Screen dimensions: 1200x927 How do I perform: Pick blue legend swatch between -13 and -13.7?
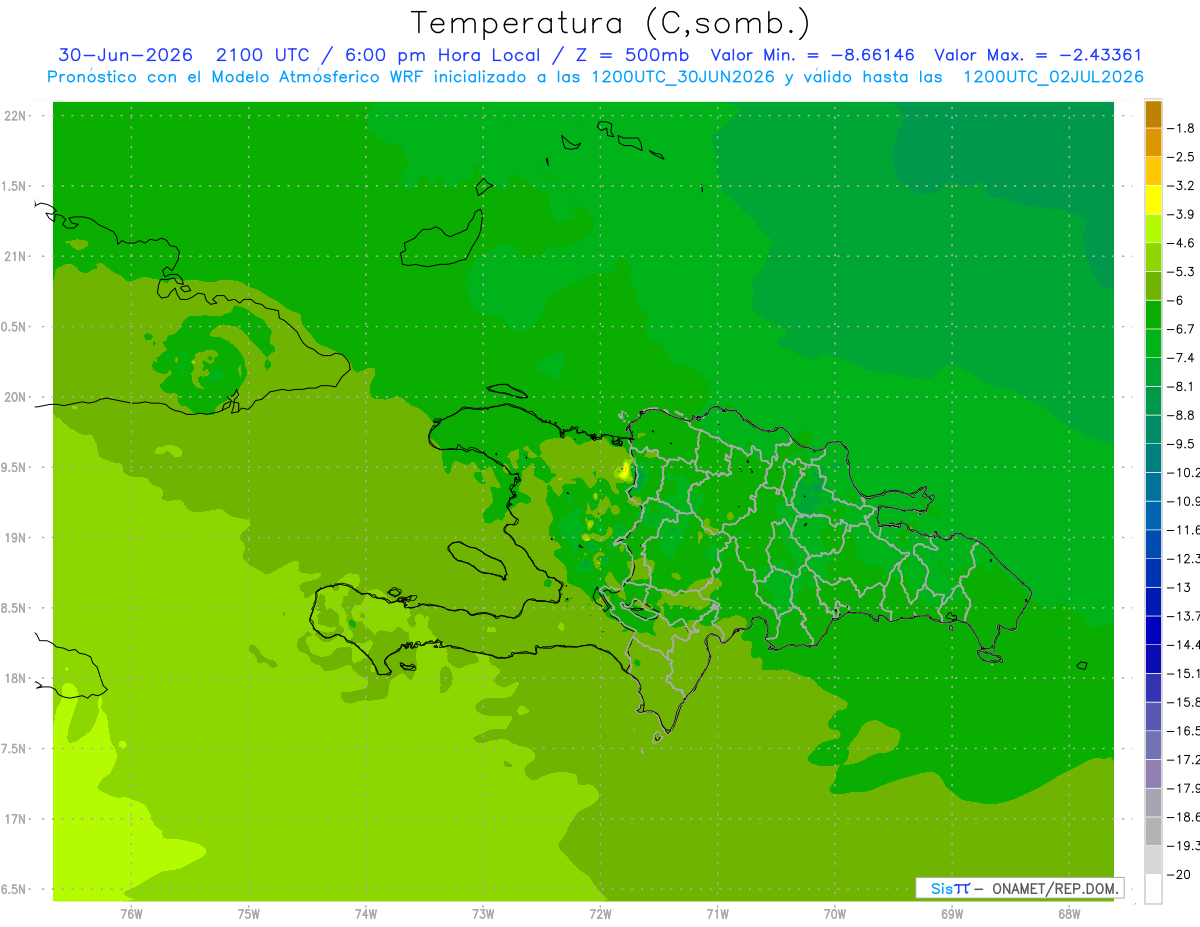tap(1154, 602)
